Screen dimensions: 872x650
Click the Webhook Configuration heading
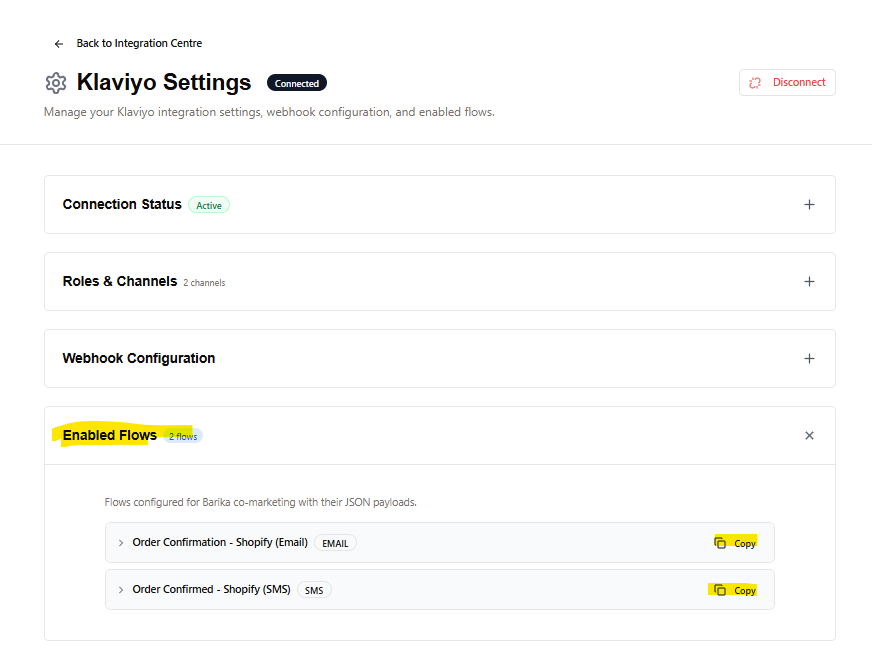click(138, 358)
